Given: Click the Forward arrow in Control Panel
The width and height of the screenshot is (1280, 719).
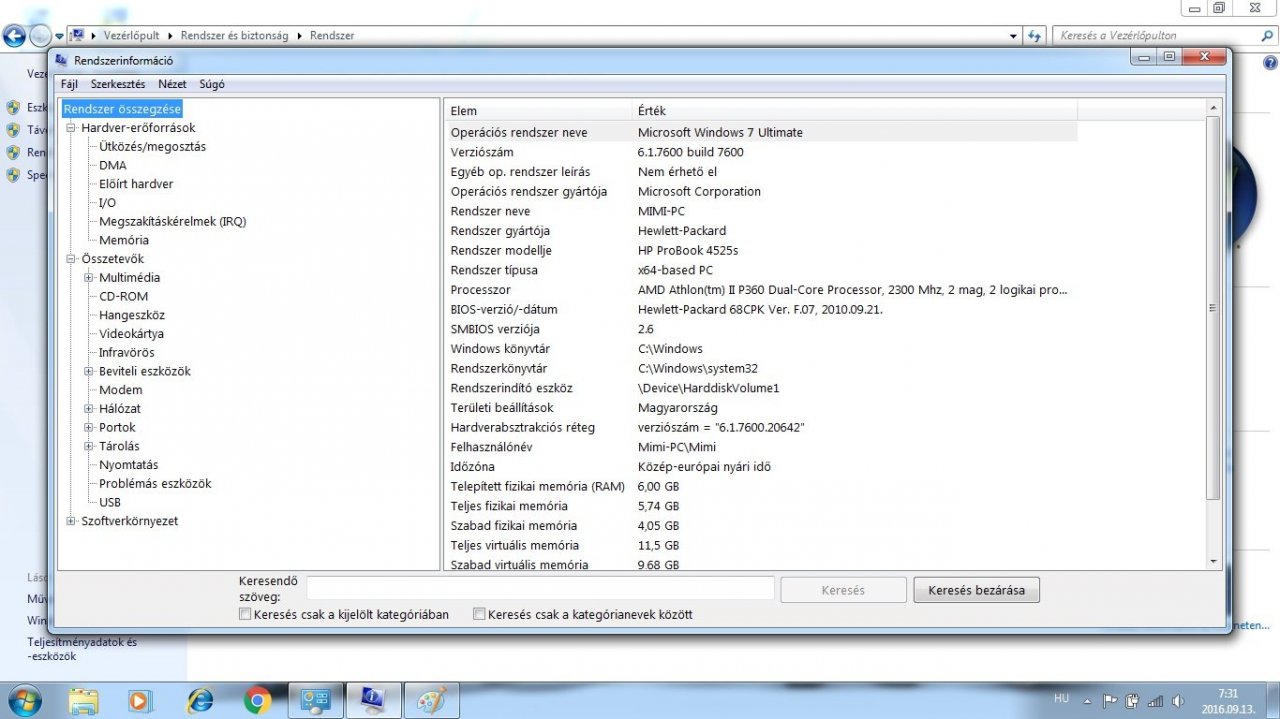Looking at the screenshot, I should tap(40, 36).
